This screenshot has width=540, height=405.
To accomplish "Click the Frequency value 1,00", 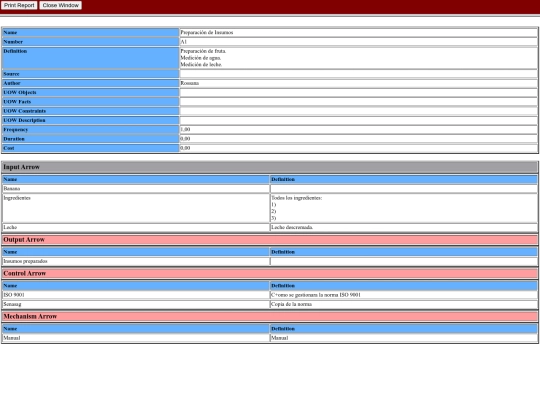I will tap(185, 129).
